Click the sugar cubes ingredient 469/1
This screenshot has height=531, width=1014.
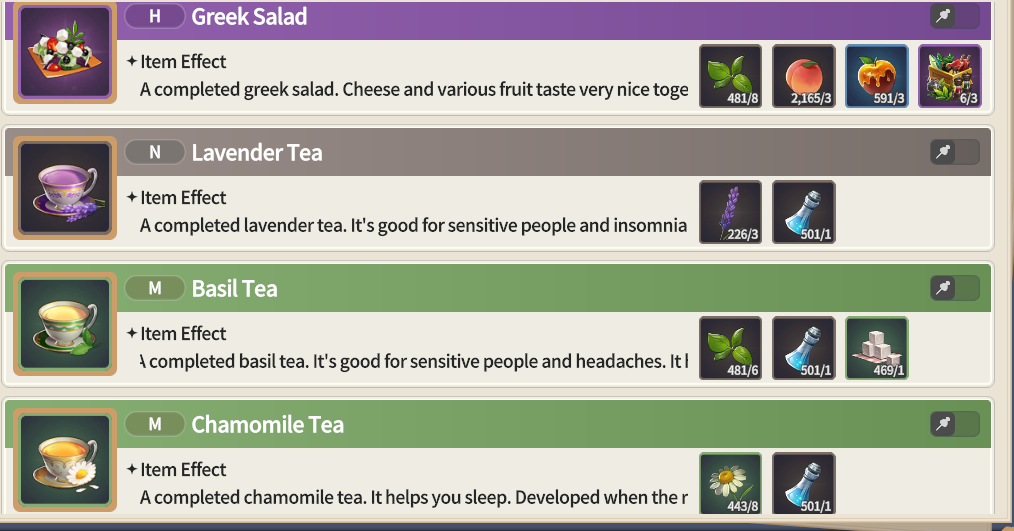[x=876, y=348]
